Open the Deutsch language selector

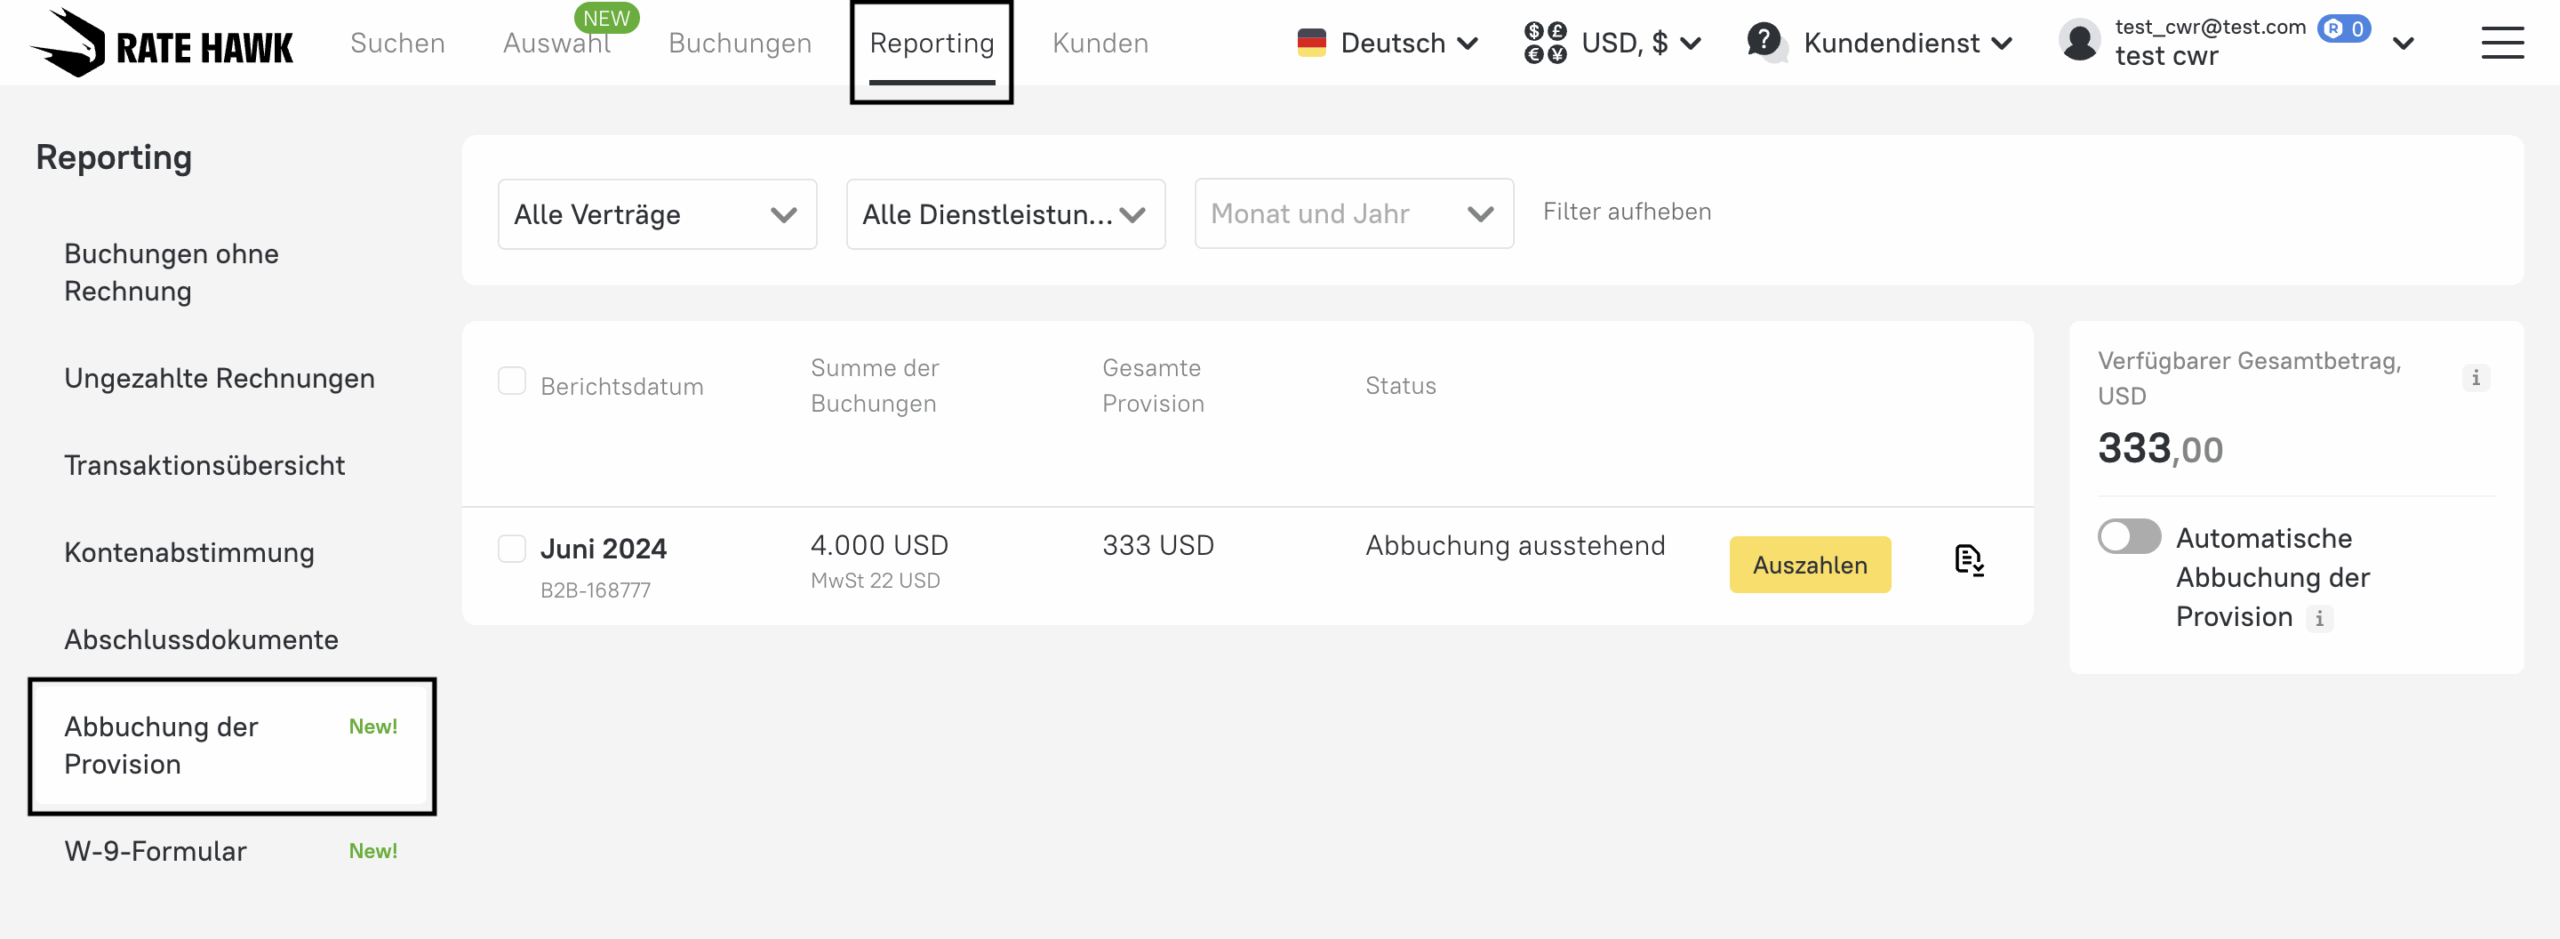[x=1388, y=43]
